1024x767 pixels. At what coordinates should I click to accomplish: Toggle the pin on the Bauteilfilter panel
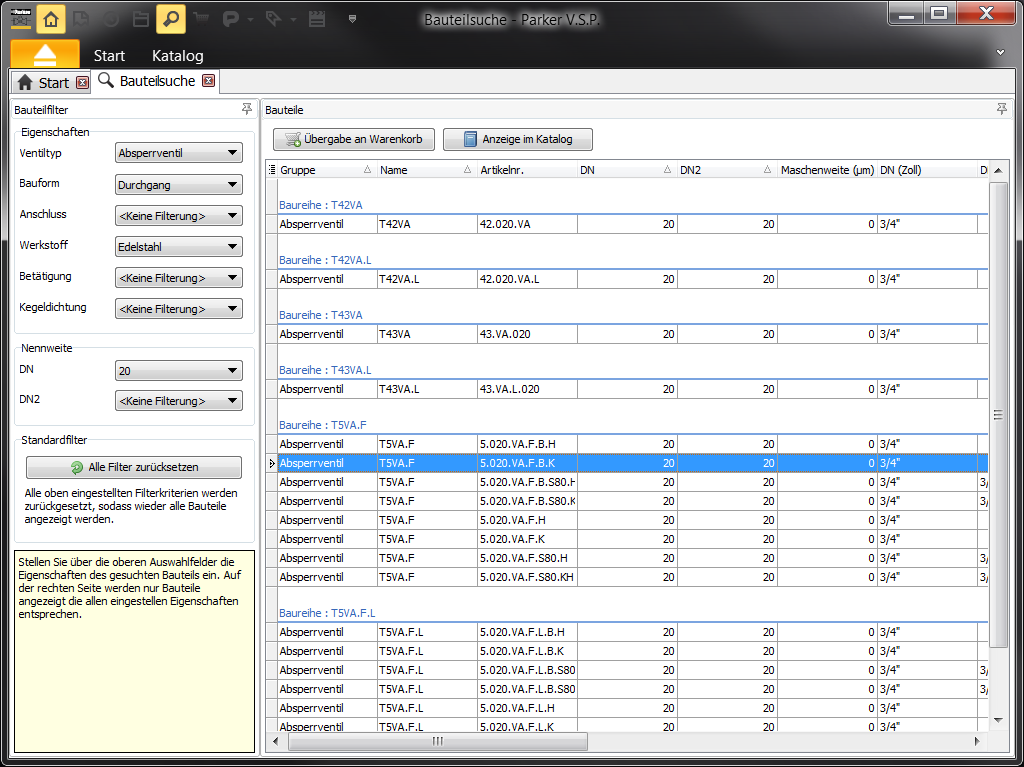(247, 109)
